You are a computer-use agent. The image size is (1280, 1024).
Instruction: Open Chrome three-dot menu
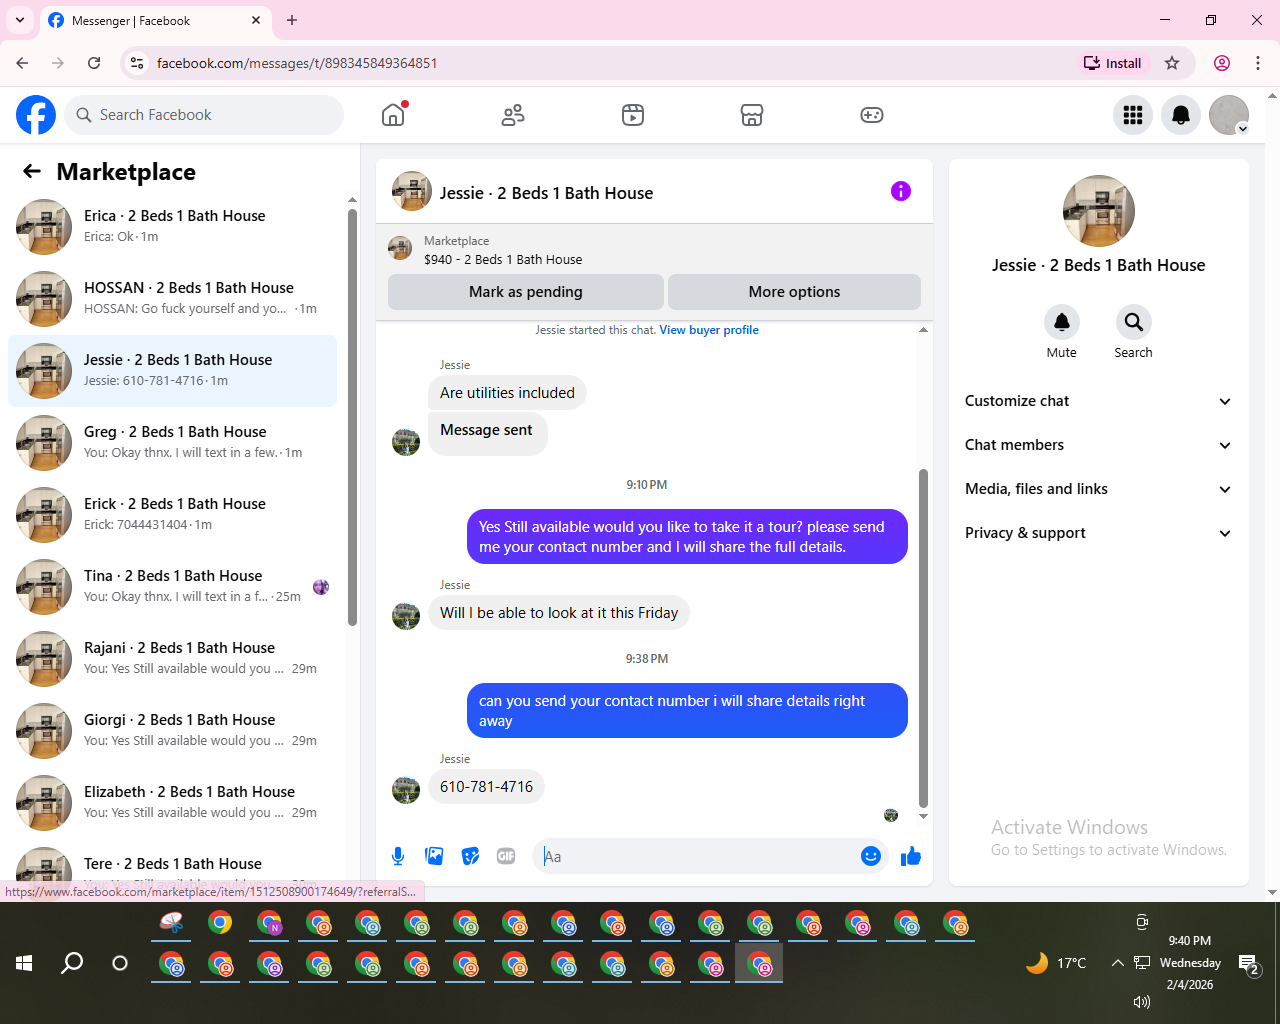(1258, 63)
